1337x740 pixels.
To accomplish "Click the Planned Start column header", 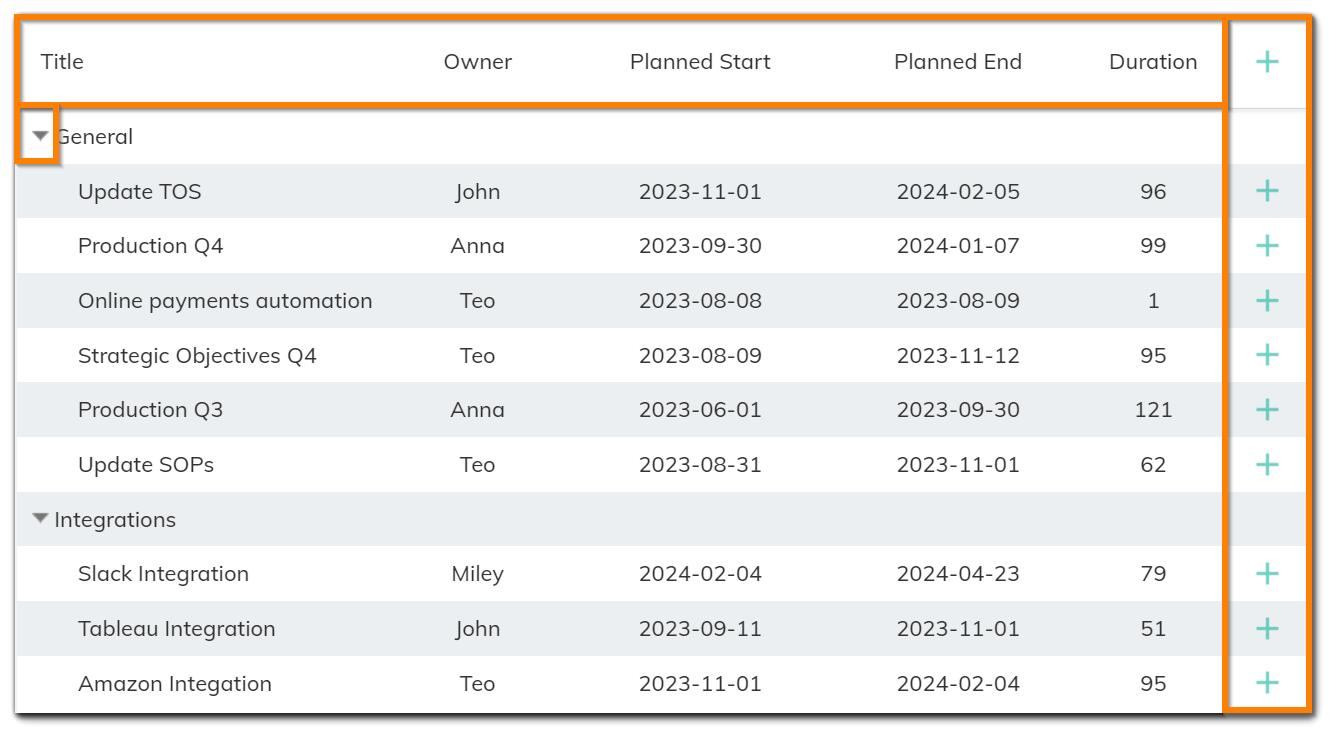I will pyautogui.click(x=700, y=62).
